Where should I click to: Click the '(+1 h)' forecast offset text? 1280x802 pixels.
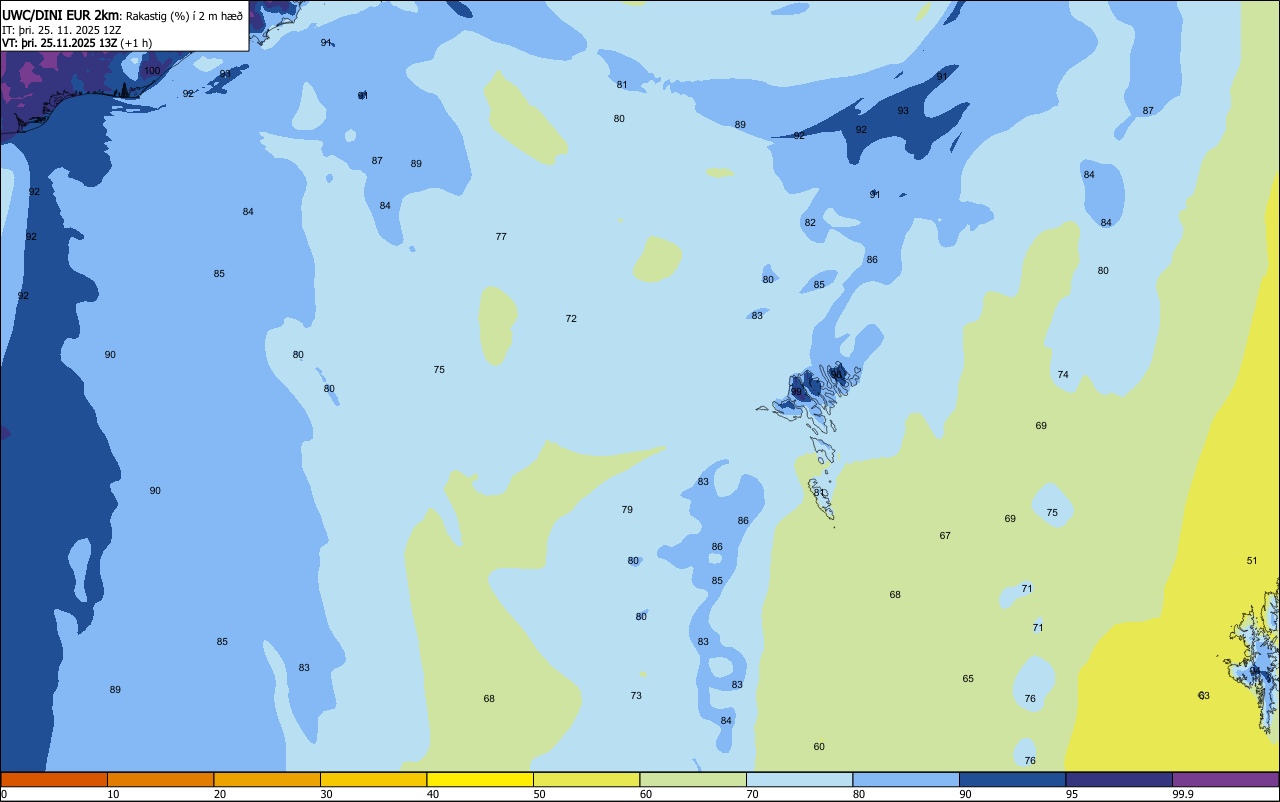(x=136, y=43)
